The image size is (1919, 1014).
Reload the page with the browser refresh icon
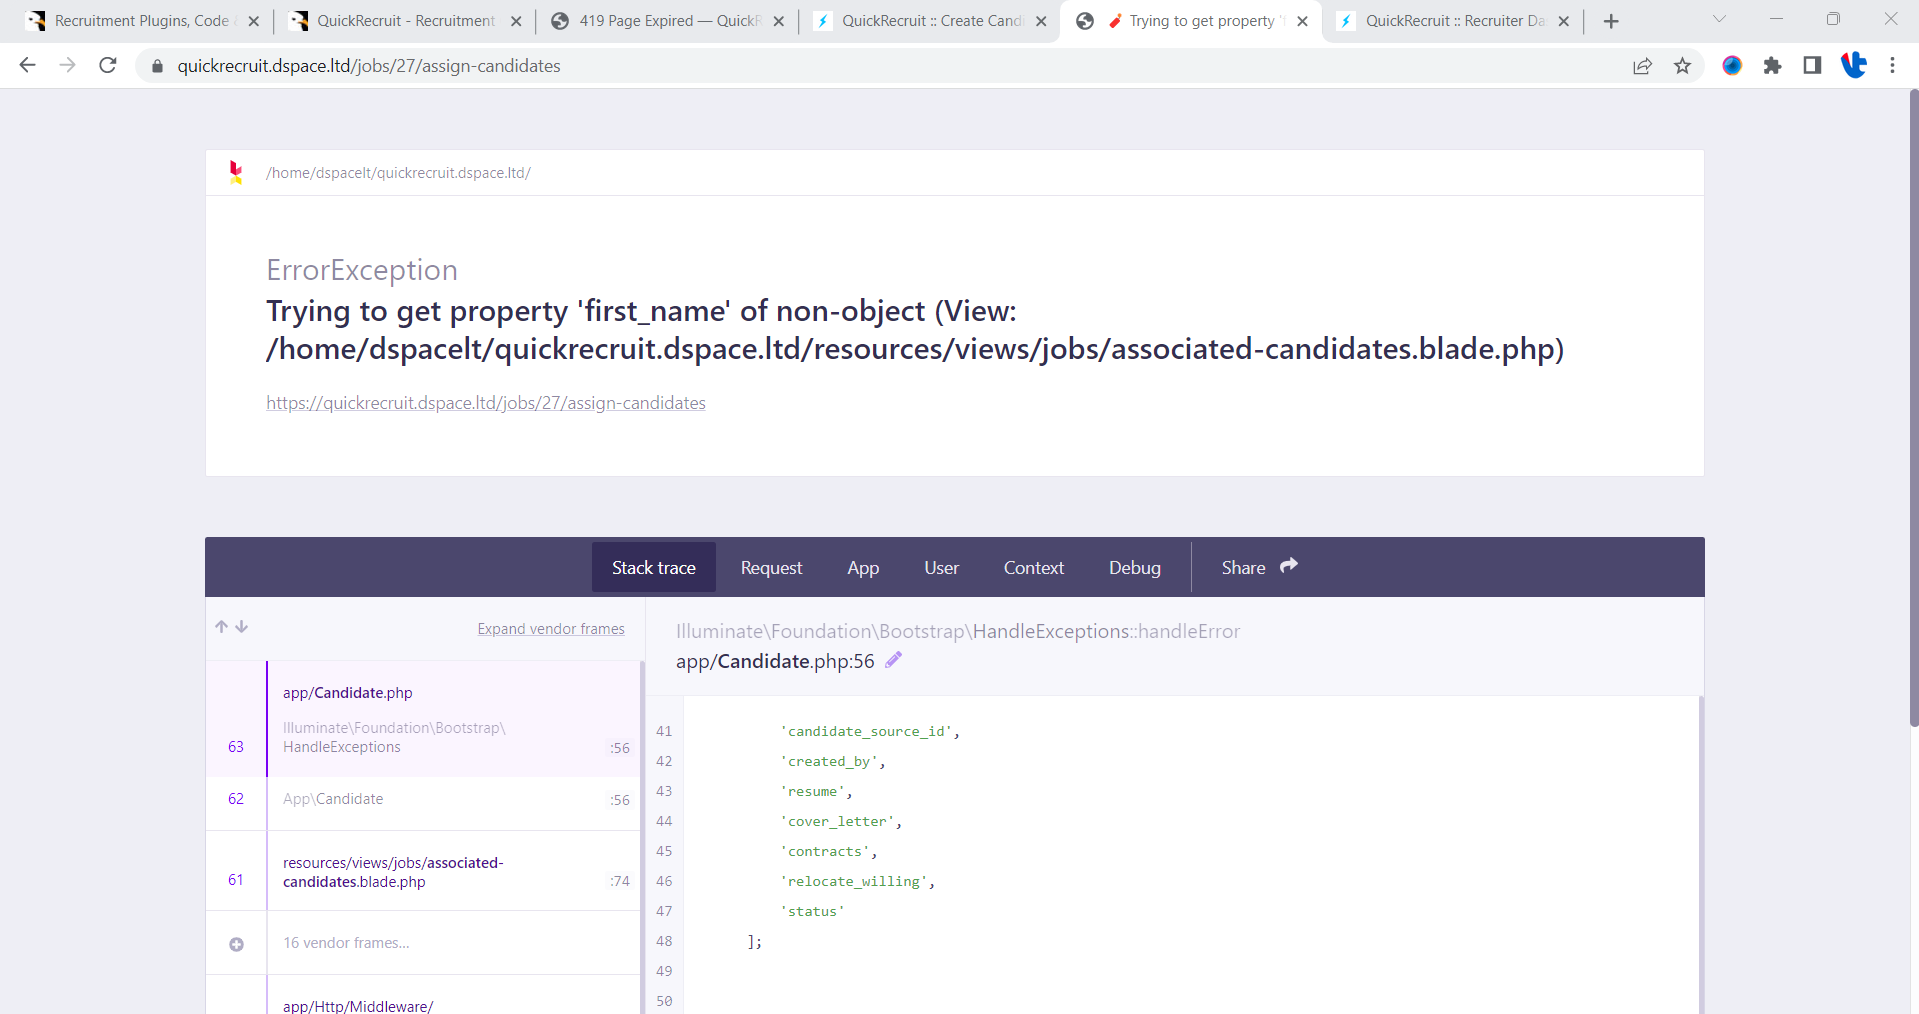pos(108,66)
